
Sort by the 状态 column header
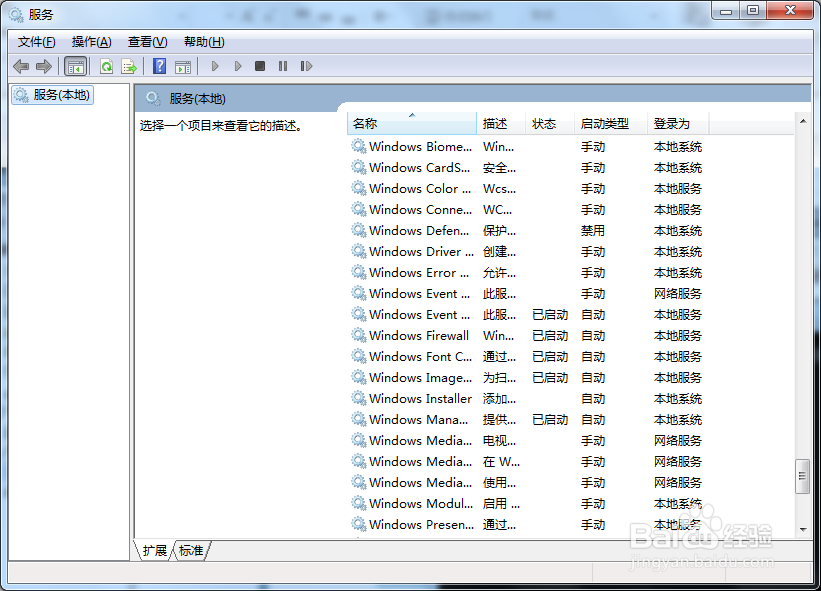pos(550,124)
